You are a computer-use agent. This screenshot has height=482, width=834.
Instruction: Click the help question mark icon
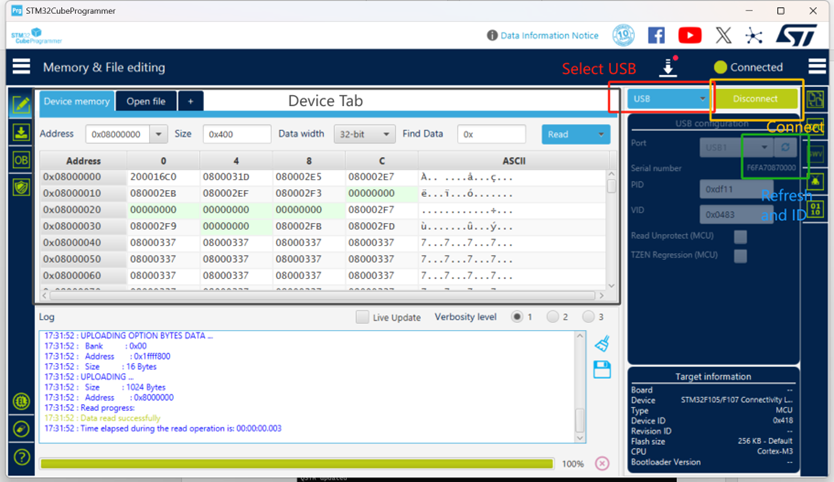pyautogui.click(x=21, y=457)
